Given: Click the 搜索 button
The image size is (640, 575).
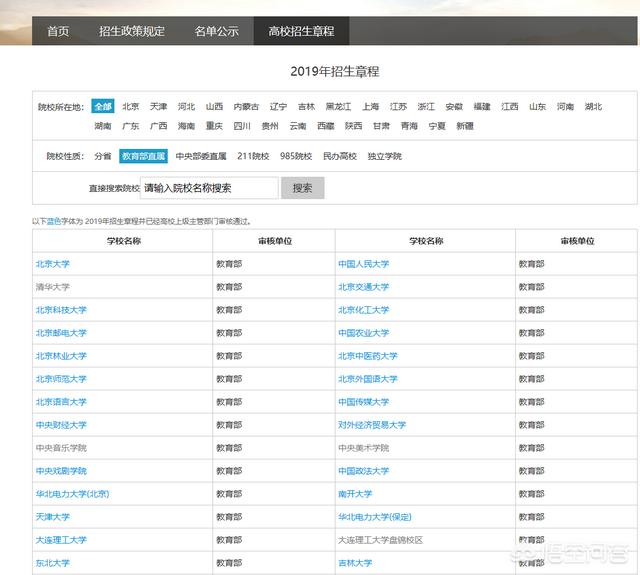Looking at the screenshot, I should tap(302, 188).
